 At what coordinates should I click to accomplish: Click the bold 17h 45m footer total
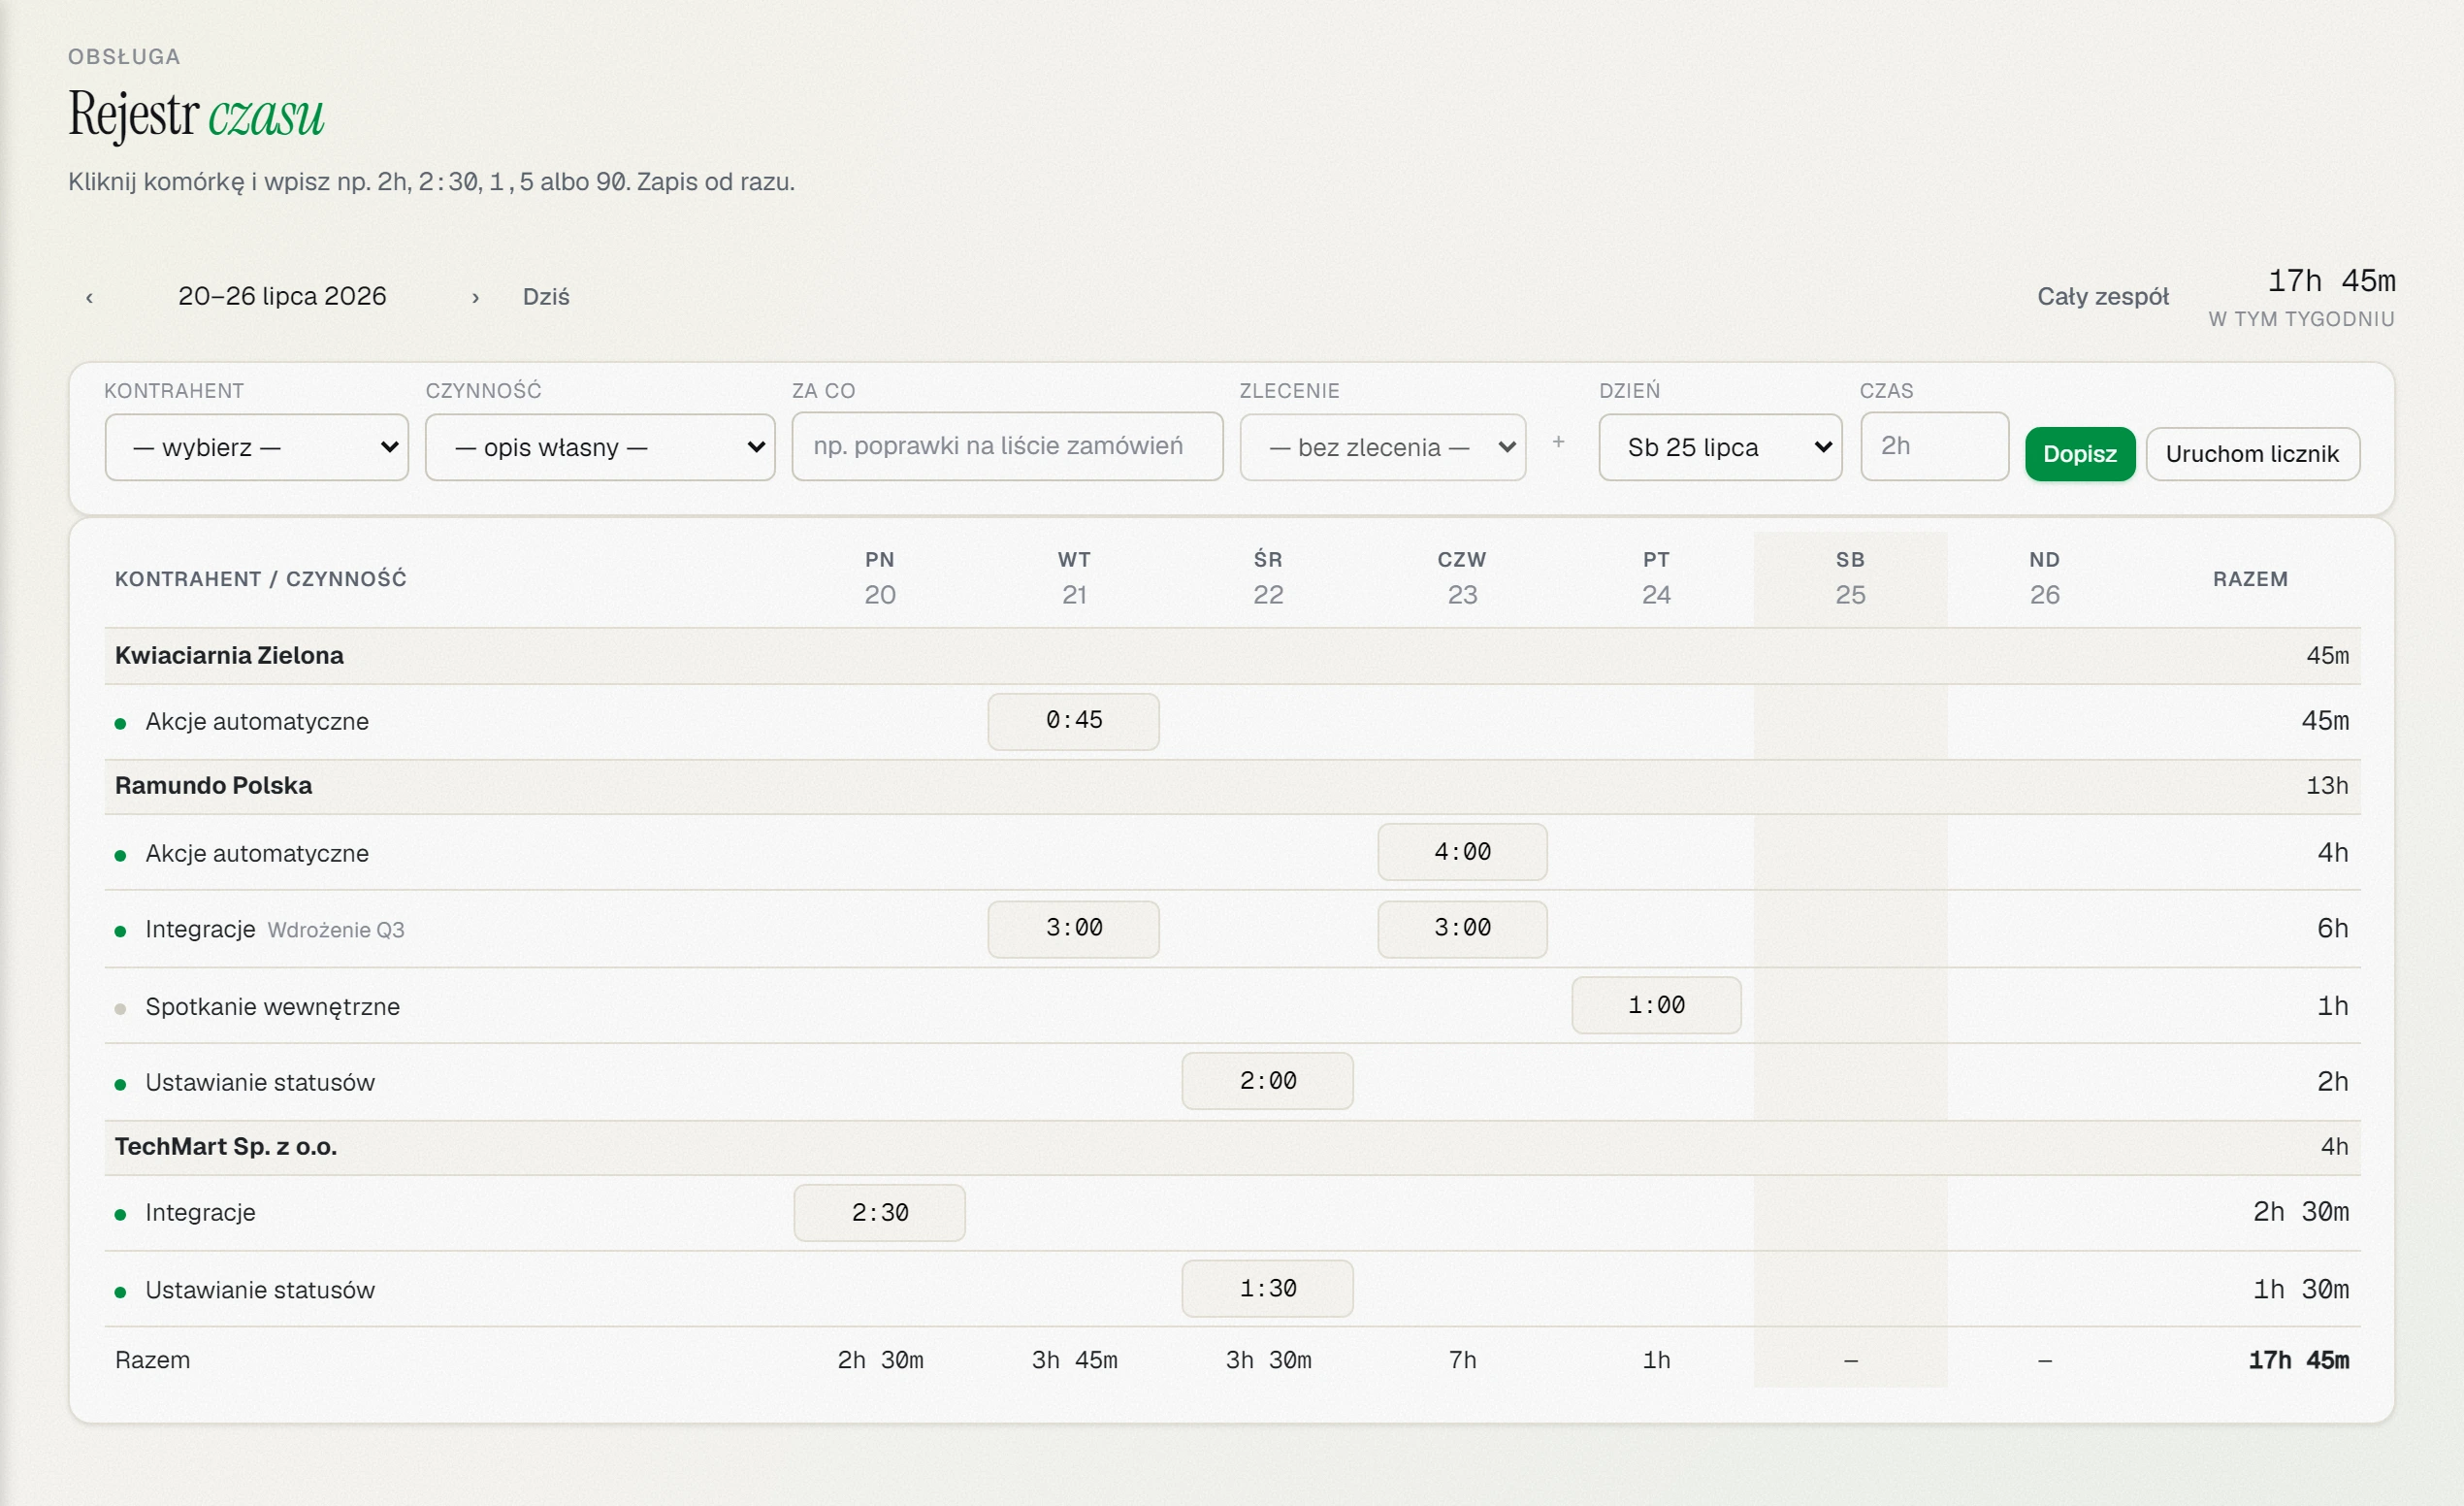coord(2298,1360)
